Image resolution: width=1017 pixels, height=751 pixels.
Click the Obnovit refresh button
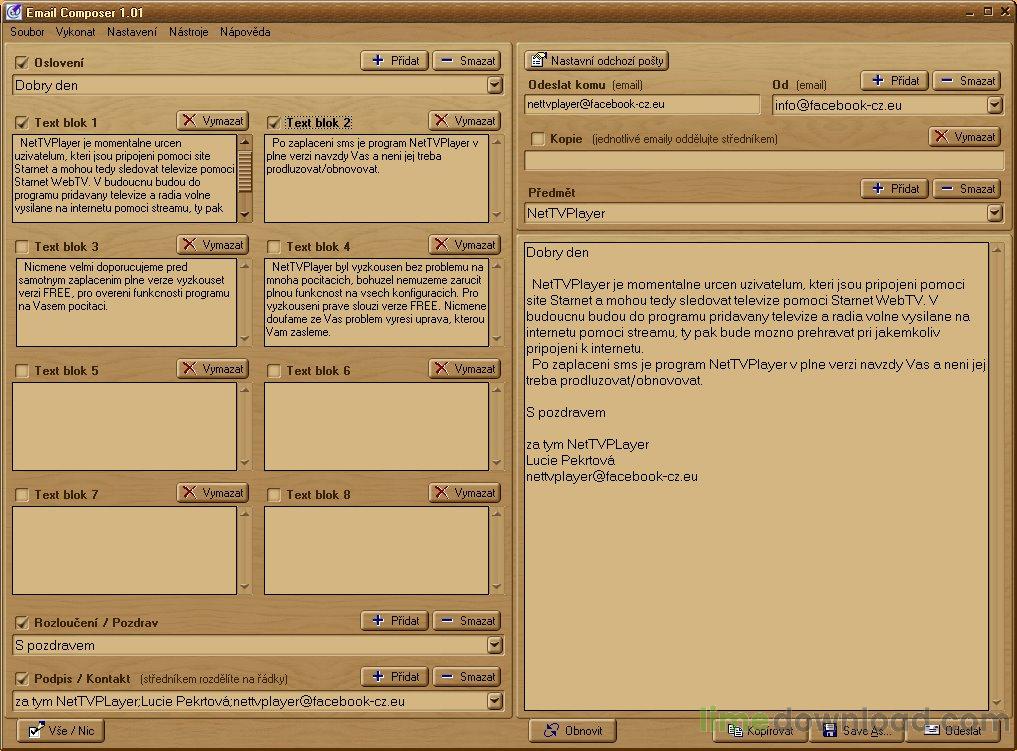573,731
